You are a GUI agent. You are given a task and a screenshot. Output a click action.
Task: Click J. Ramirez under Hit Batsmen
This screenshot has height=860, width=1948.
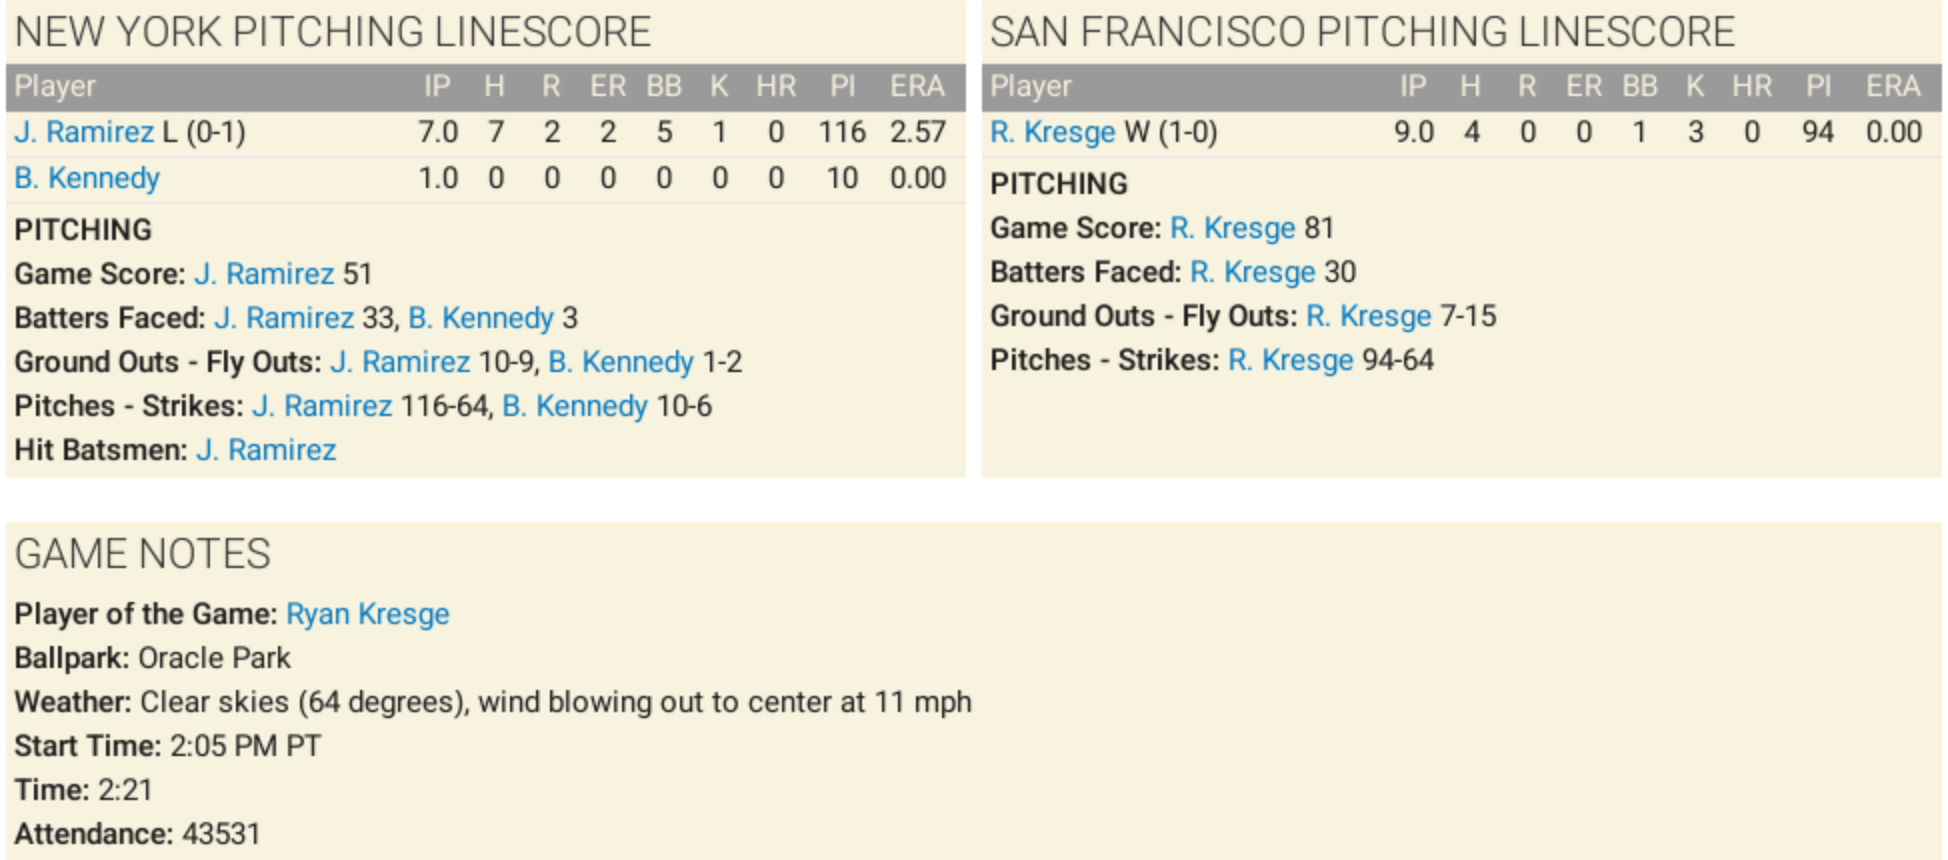coord(266,450)
